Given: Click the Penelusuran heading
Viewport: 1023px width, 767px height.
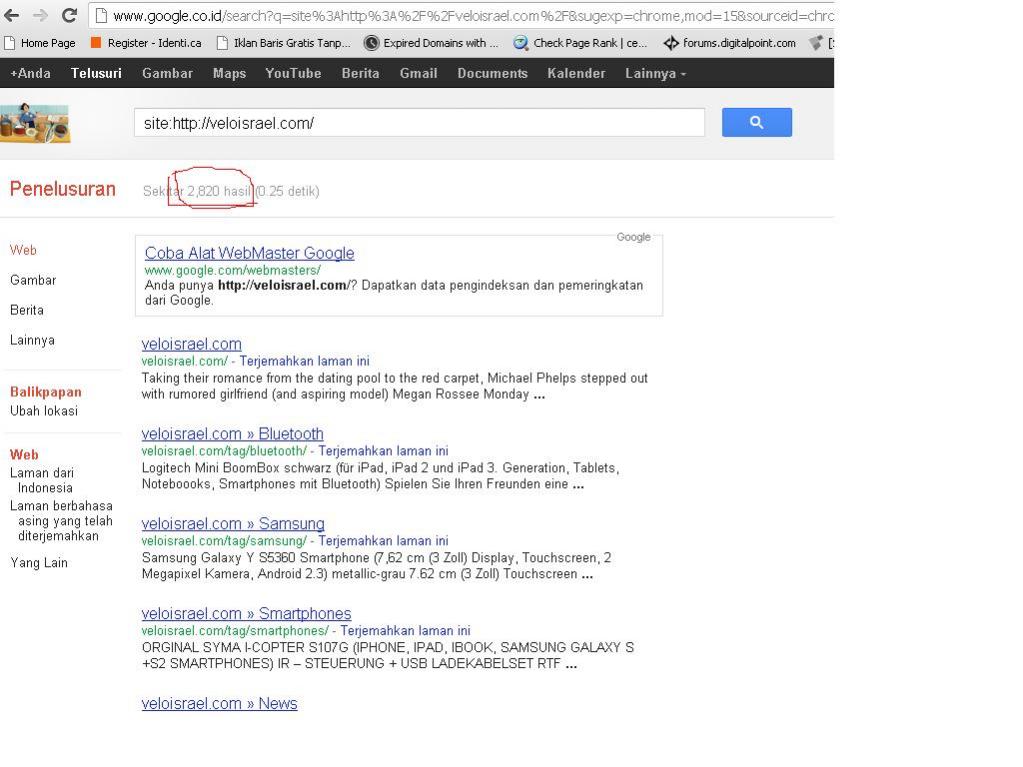Looking at the screenshot, I should pos(63,189).
